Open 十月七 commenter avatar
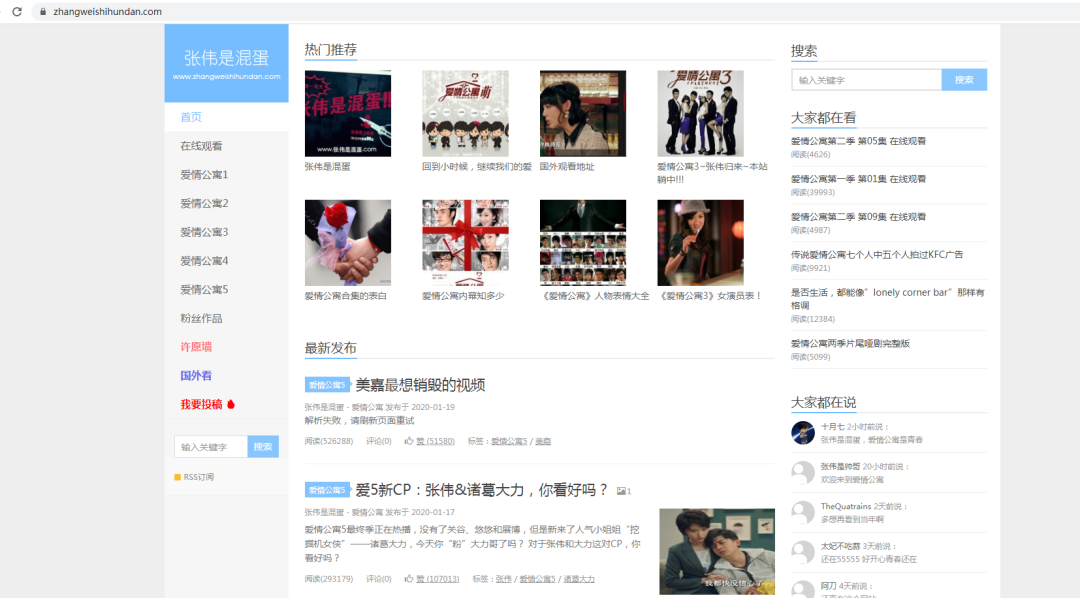1080x598 pixels. click(802, 433)
